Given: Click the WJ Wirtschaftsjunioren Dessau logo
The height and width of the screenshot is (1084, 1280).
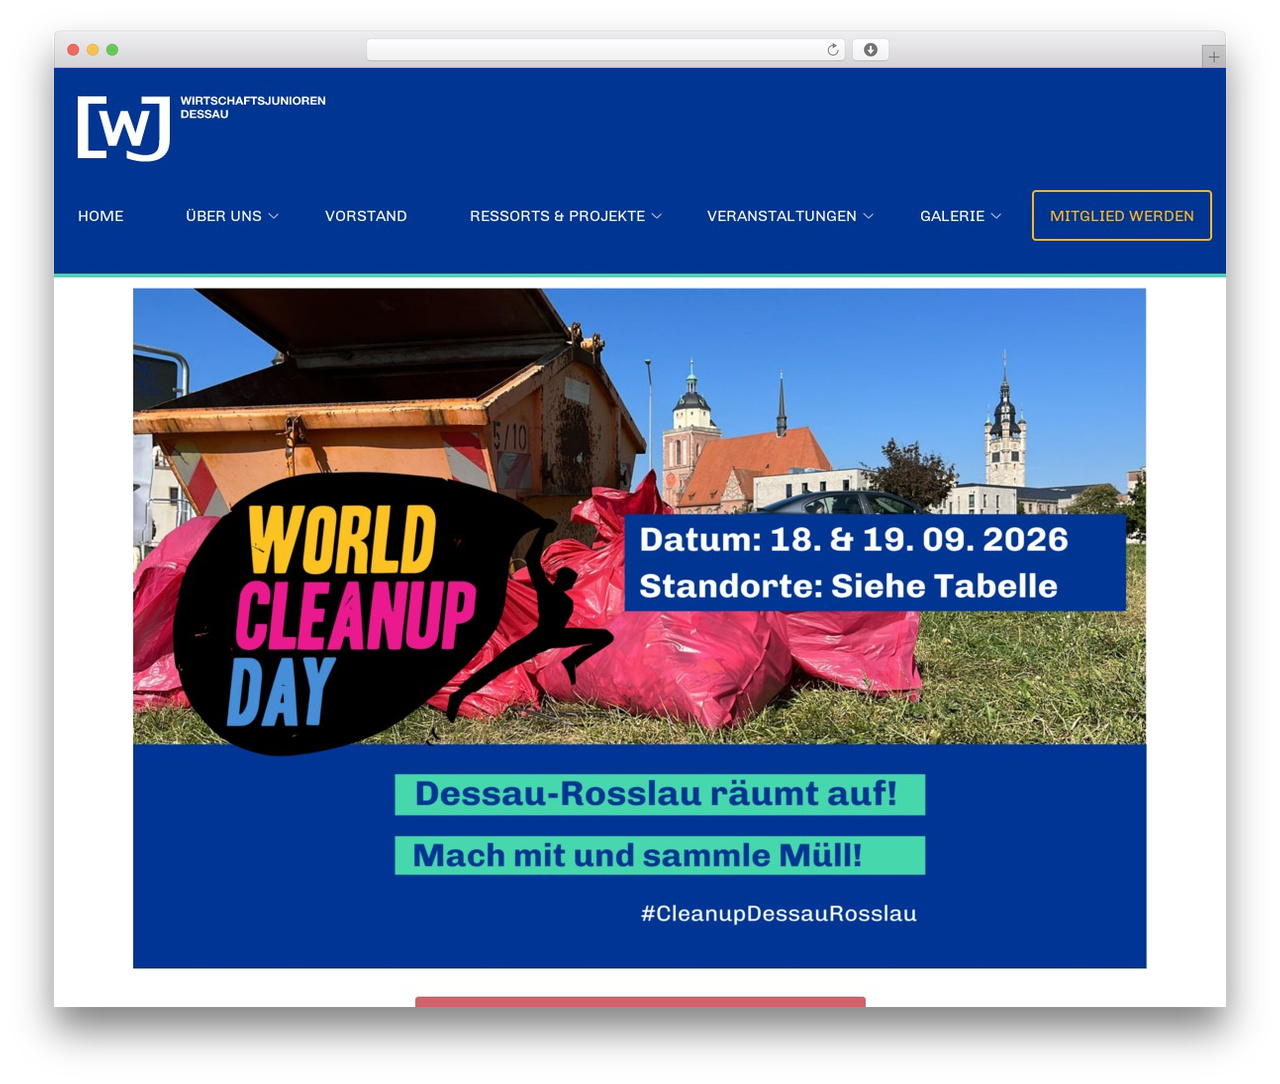Looking at the screenshot, I should 201,128.
